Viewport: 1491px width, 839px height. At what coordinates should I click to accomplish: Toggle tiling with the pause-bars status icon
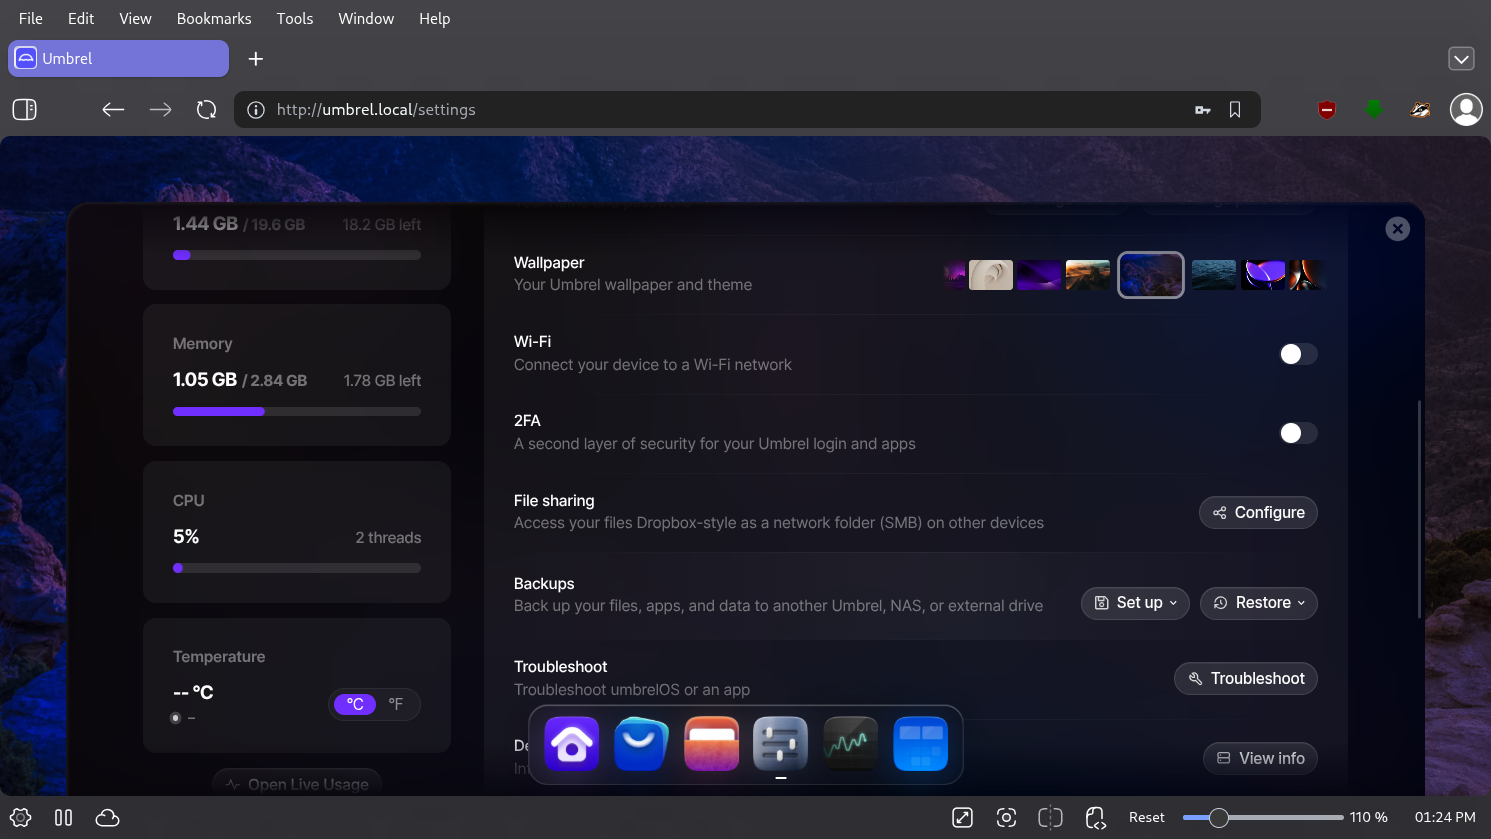coord(63,817)
